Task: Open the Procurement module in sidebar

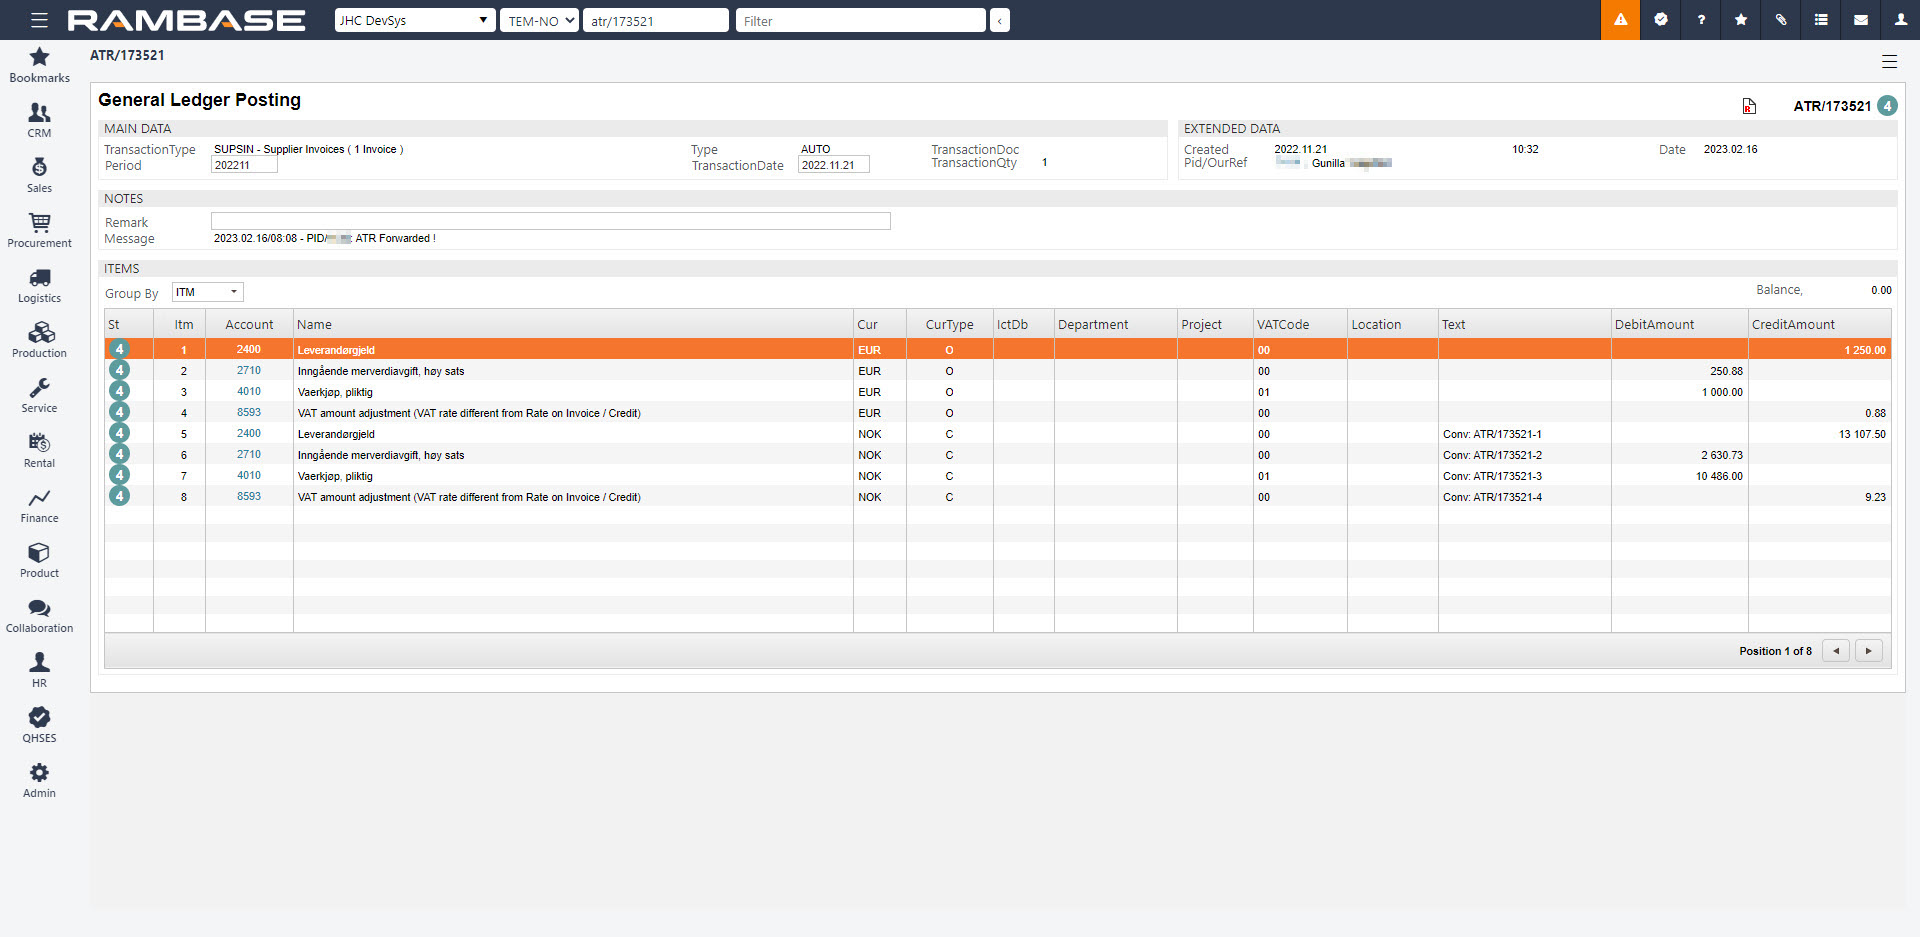Action: (39, 231)
